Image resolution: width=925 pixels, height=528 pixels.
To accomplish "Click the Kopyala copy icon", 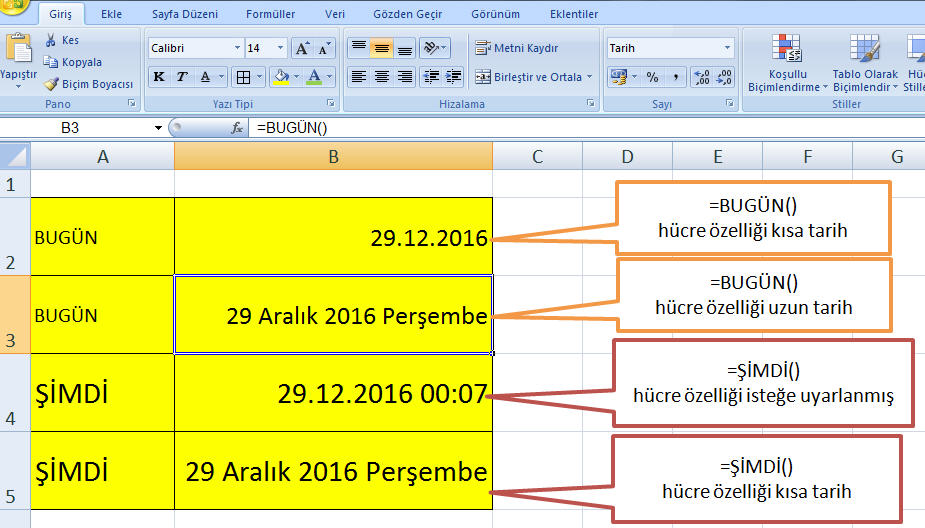I will pyautogui.click(x=51, y=62).
